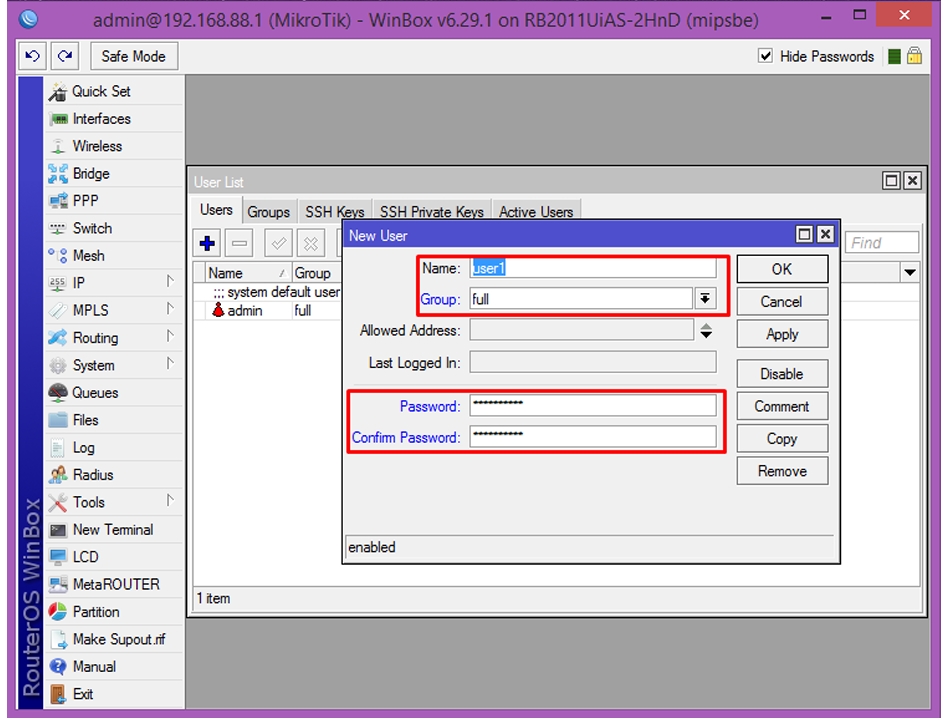
Task: Open the Switch section
Action: click(114, 228)
